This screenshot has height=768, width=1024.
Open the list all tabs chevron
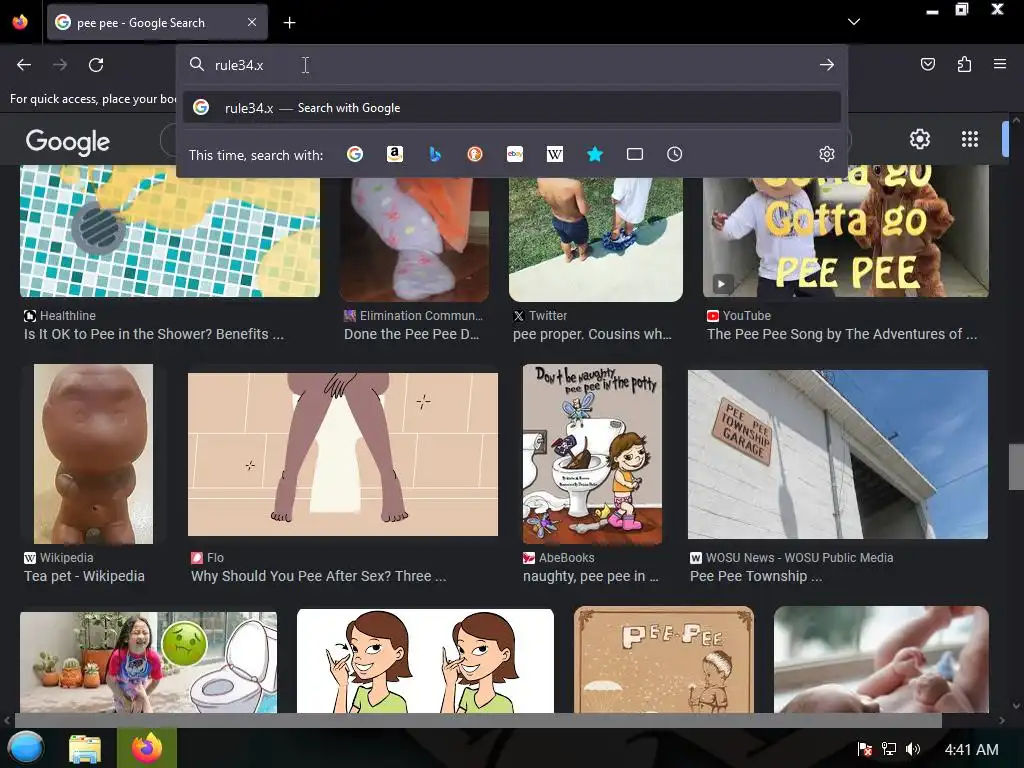pyautogui.click(x=854, y=22)
